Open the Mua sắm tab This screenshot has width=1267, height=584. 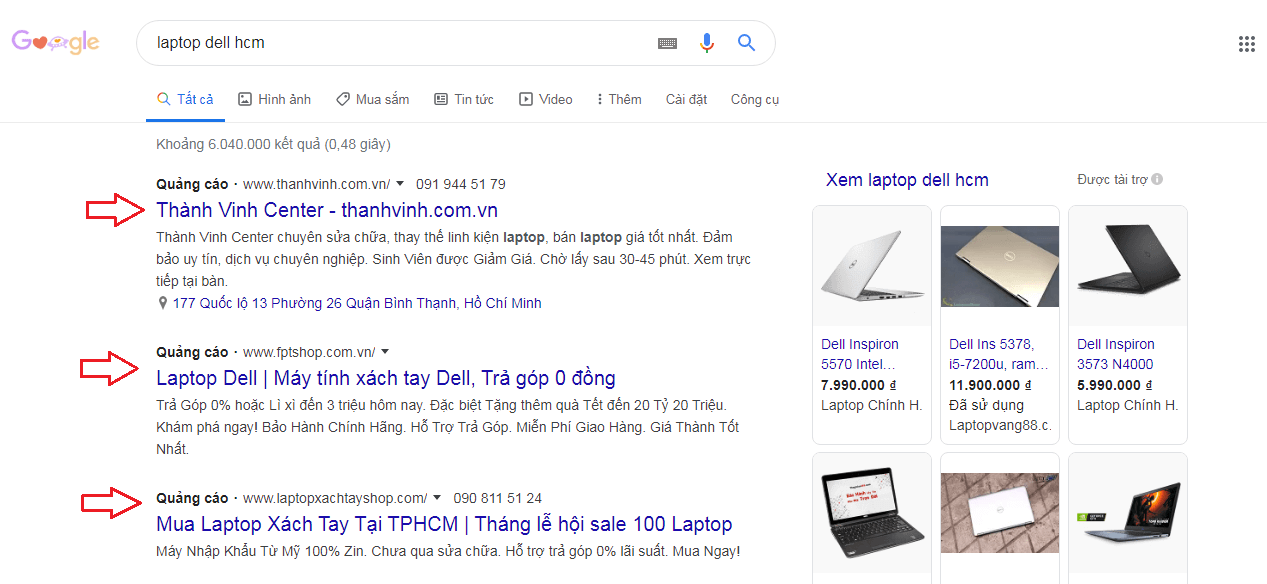372,99
